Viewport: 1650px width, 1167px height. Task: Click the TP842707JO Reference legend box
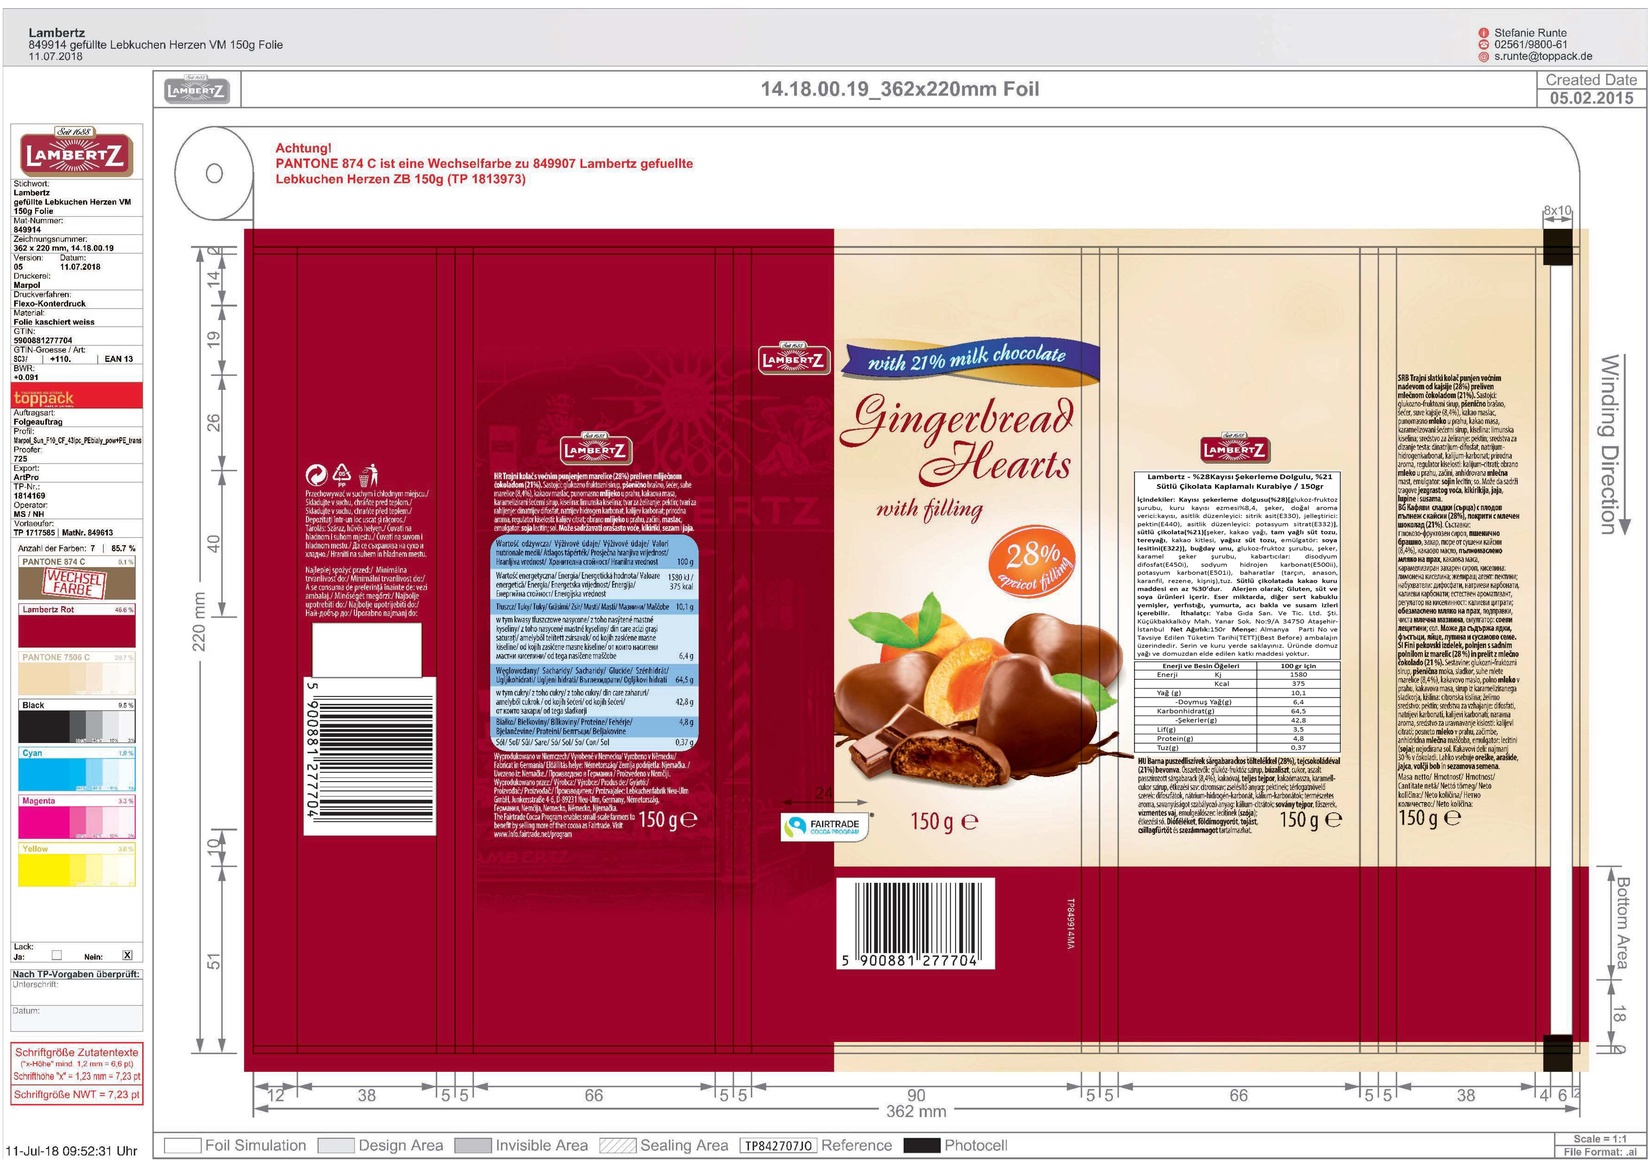pyautogui.click(x=778, y=1146)
